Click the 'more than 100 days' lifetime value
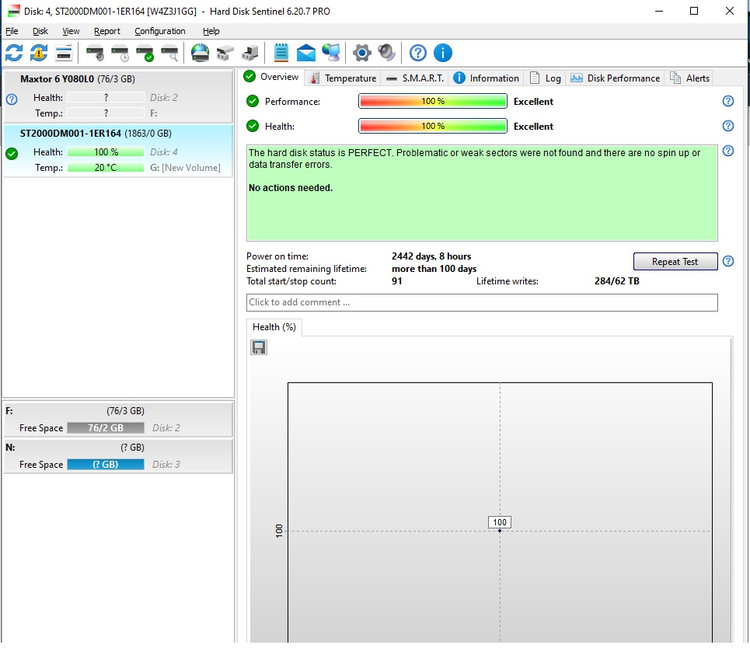The height and width of the screenshot is (662, 750). pyautogui.click(x=434, y=269)
